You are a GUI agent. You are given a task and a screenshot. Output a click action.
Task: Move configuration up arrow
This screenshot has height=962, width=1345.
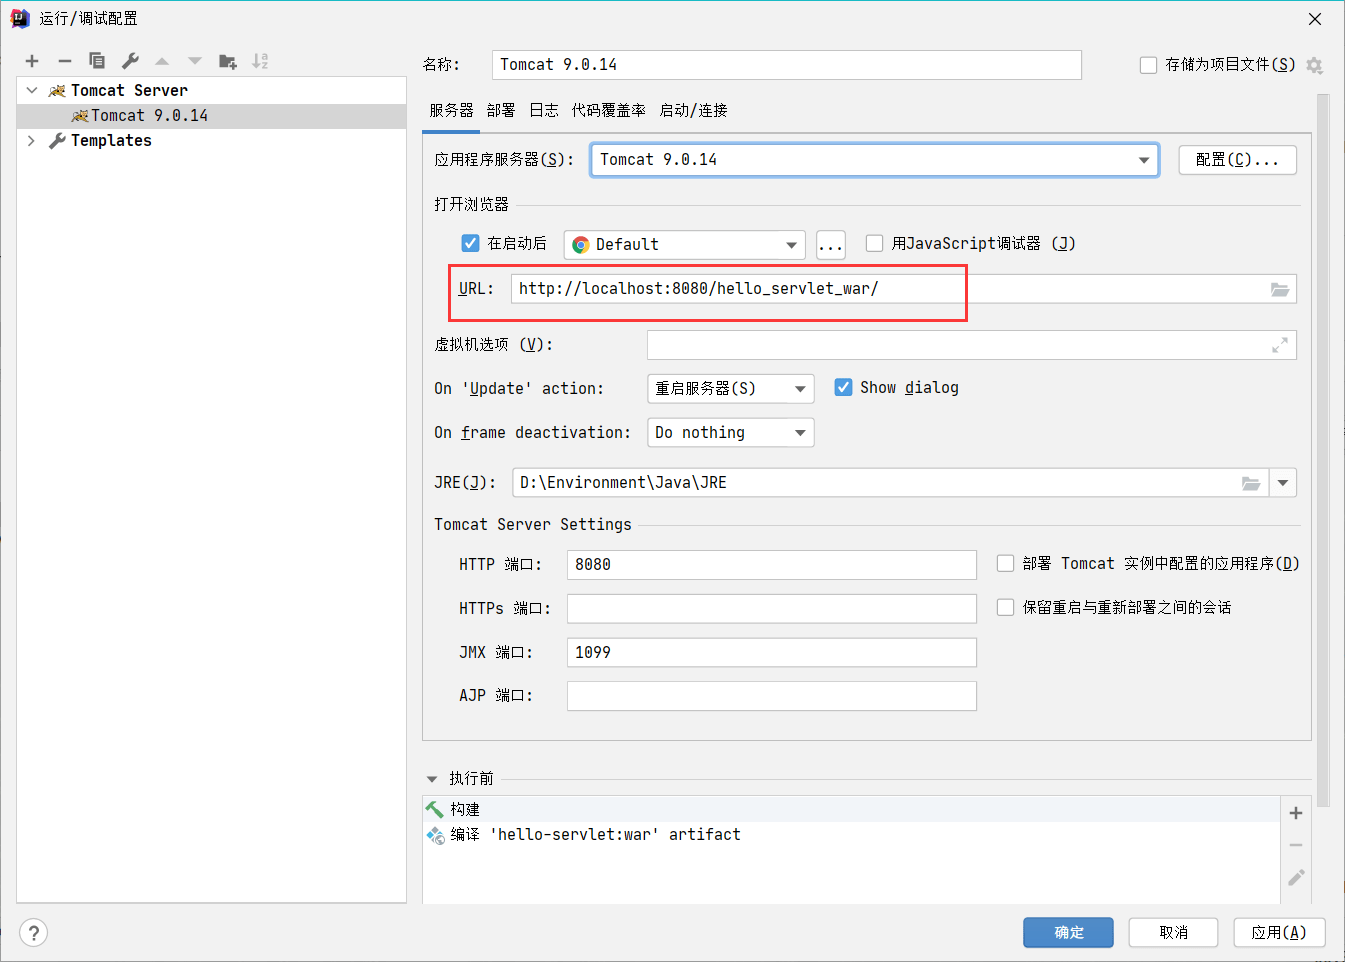162,61
